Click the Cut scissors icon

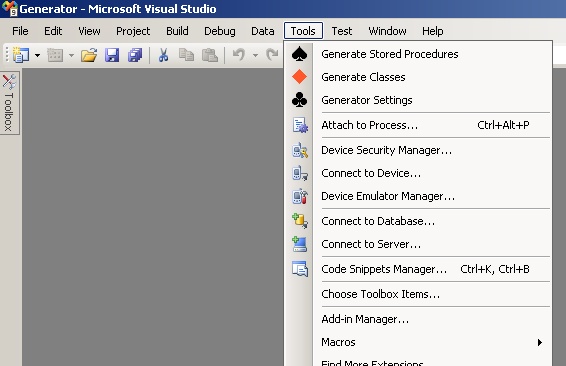(x=164, y=55)
